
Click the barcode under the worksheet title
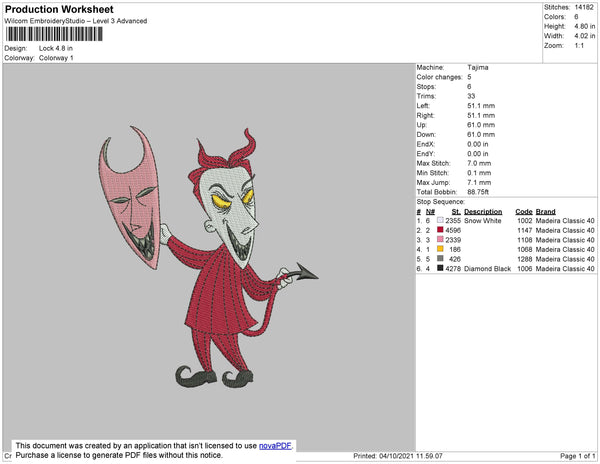click(54, 34)
